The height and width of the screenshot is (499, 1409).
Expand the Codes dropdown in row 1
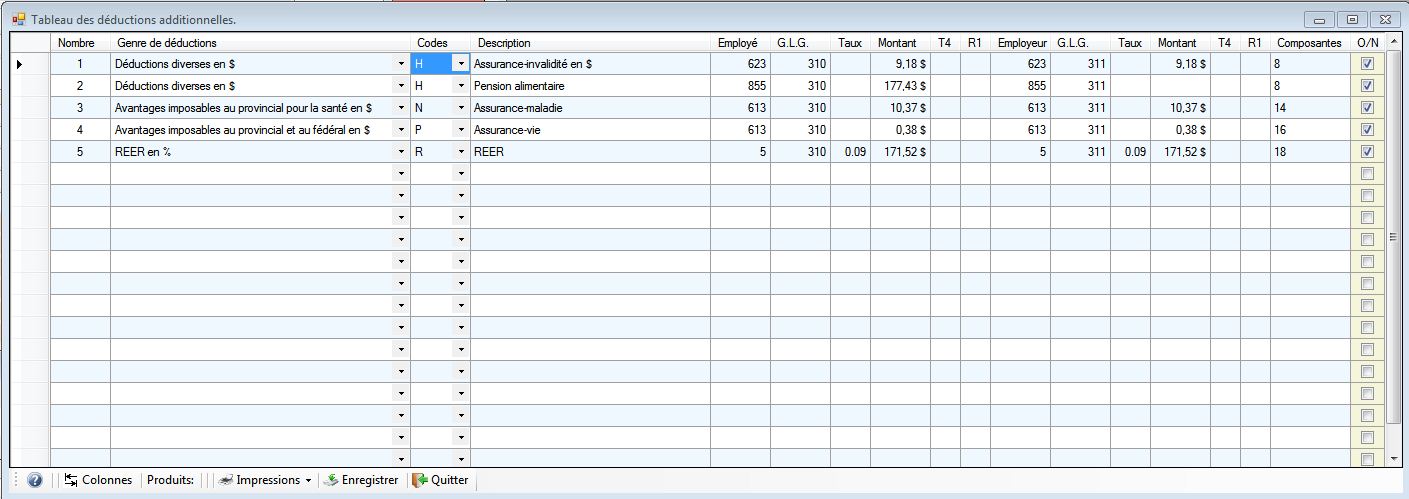(461, 64)
